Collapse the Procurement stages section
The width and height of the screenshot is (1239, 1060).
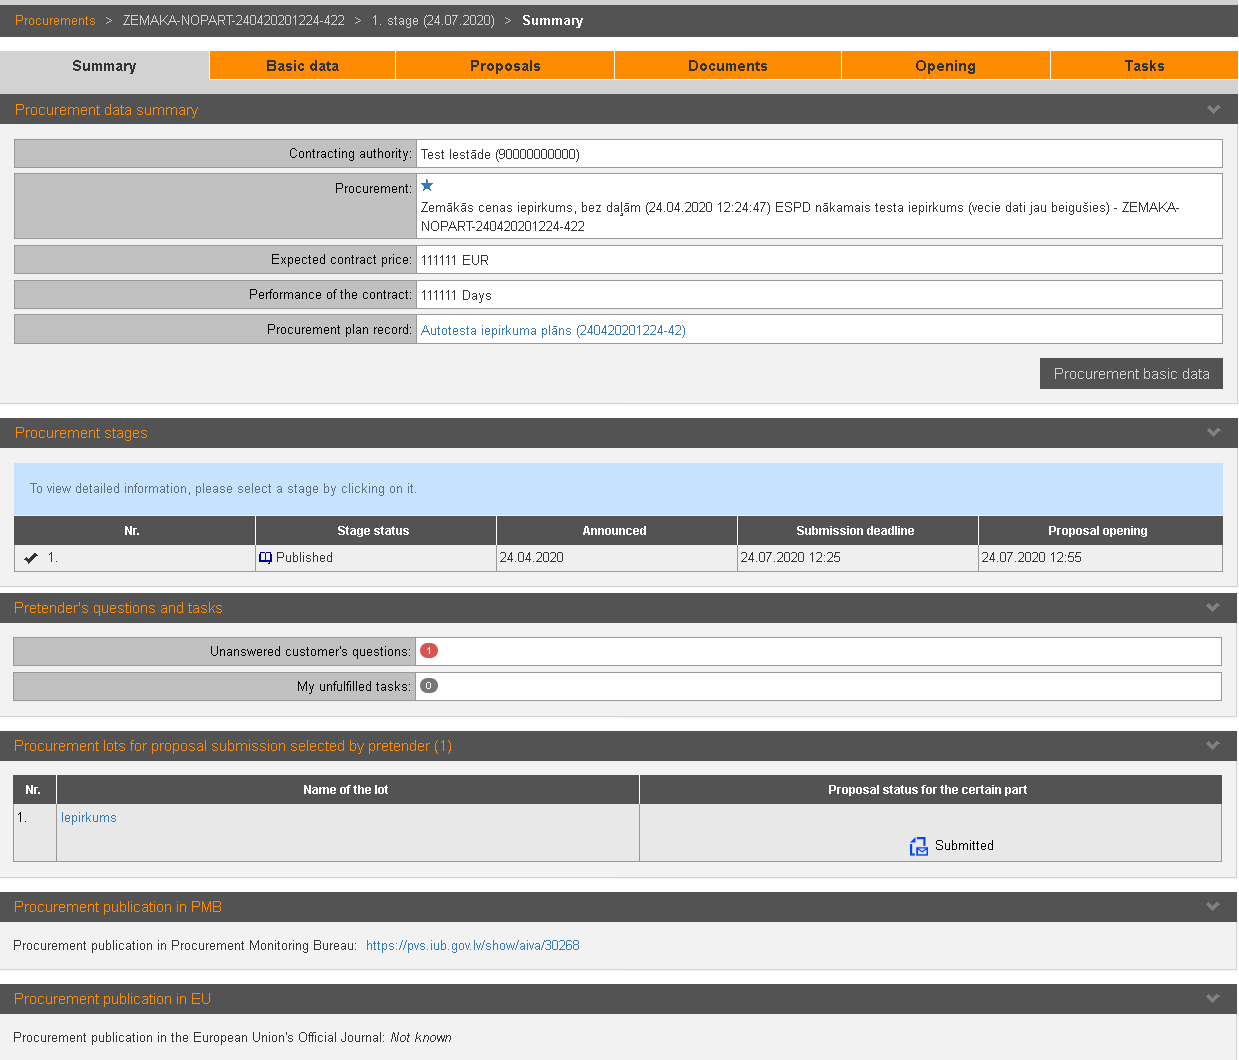1213,433
